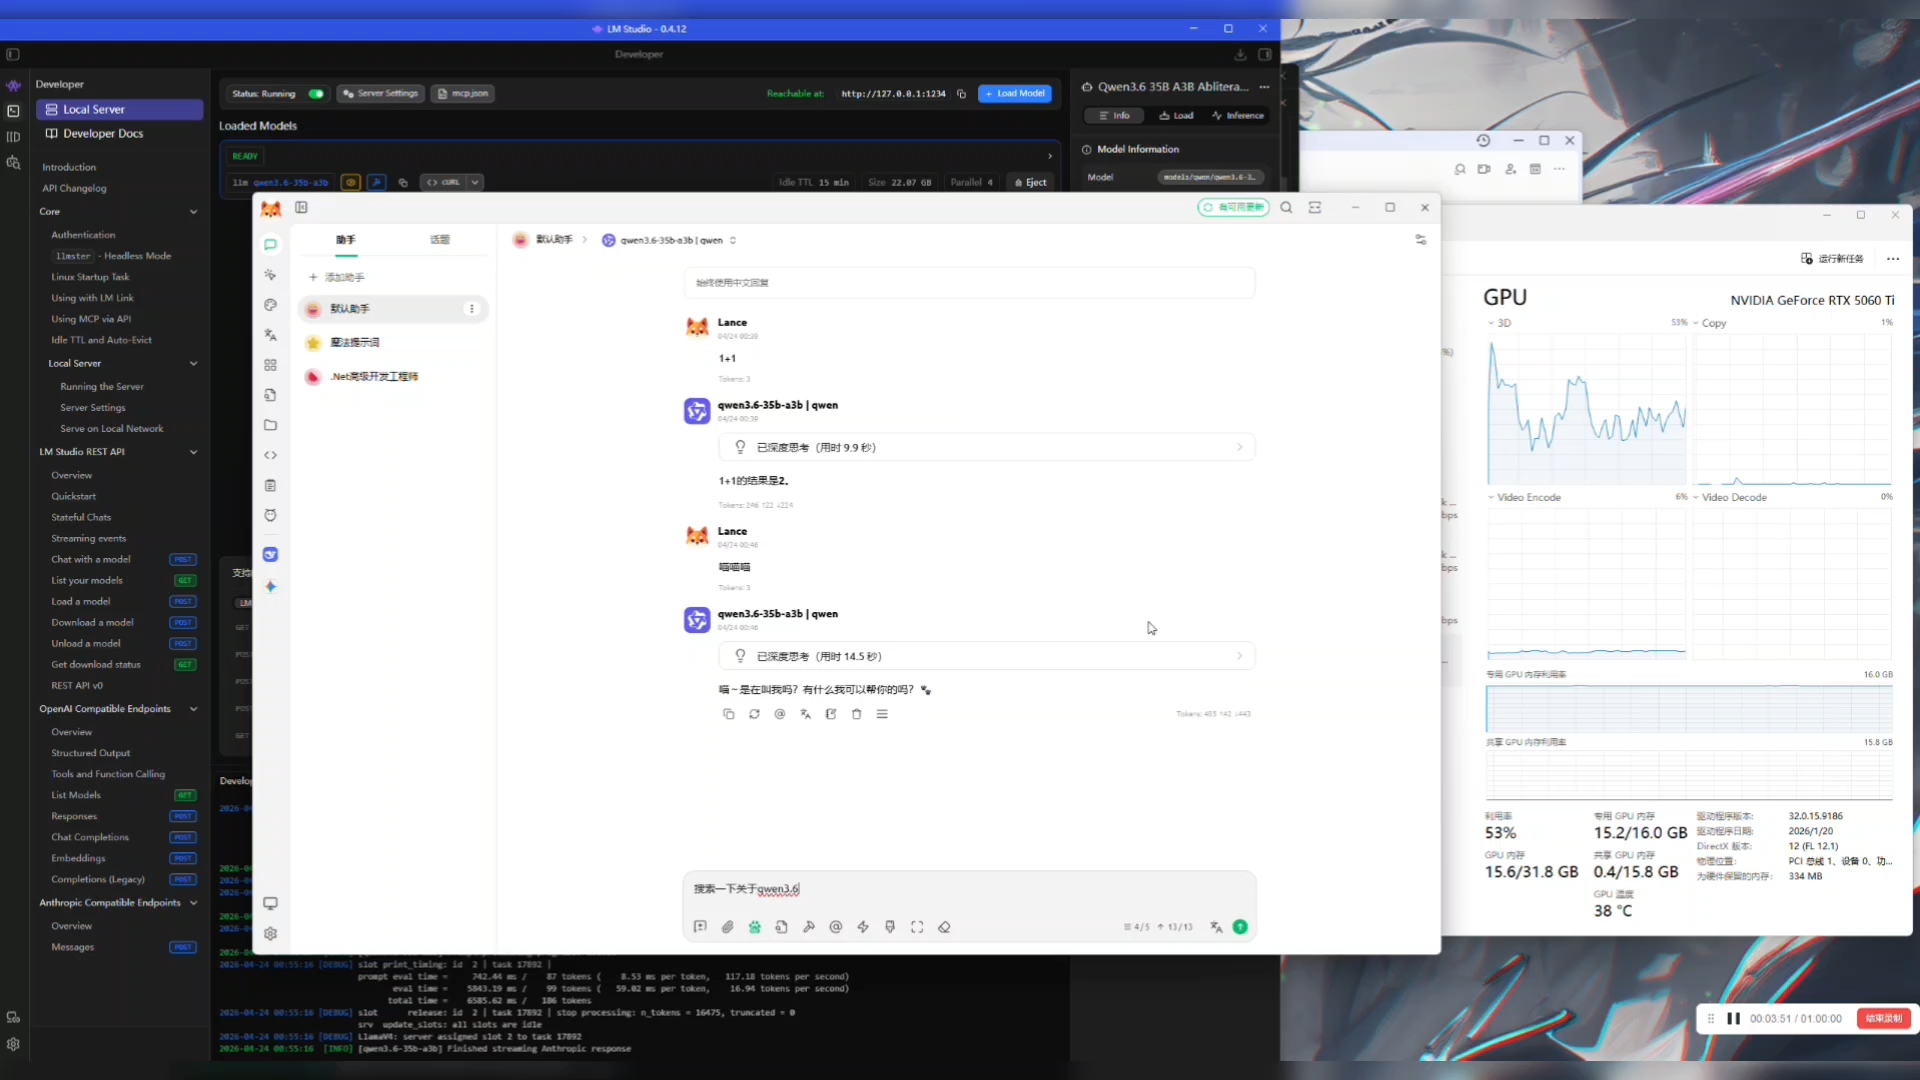Open the search icon in chat titlebar

pyautogui.click(x=1286, y=207)
